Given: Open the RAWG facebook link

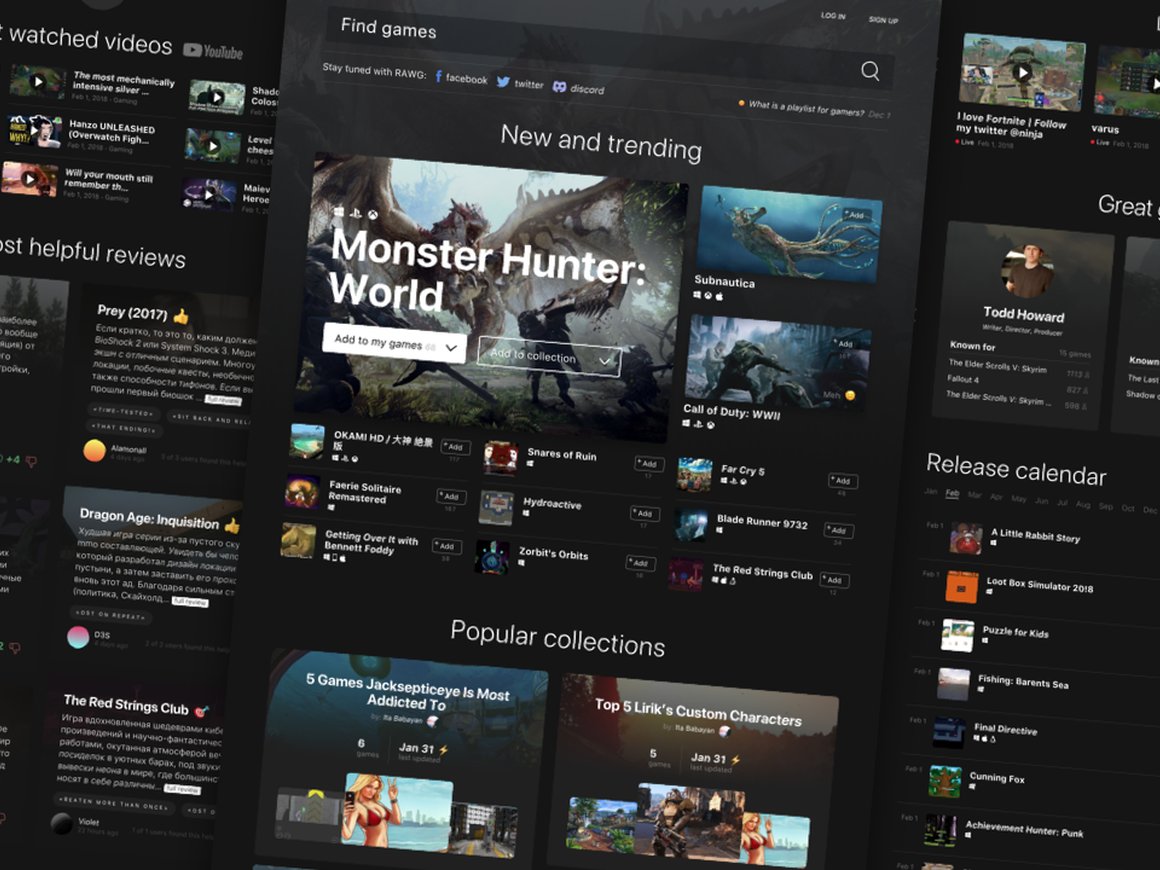Looking at the screenshot, I should [460, 78].
